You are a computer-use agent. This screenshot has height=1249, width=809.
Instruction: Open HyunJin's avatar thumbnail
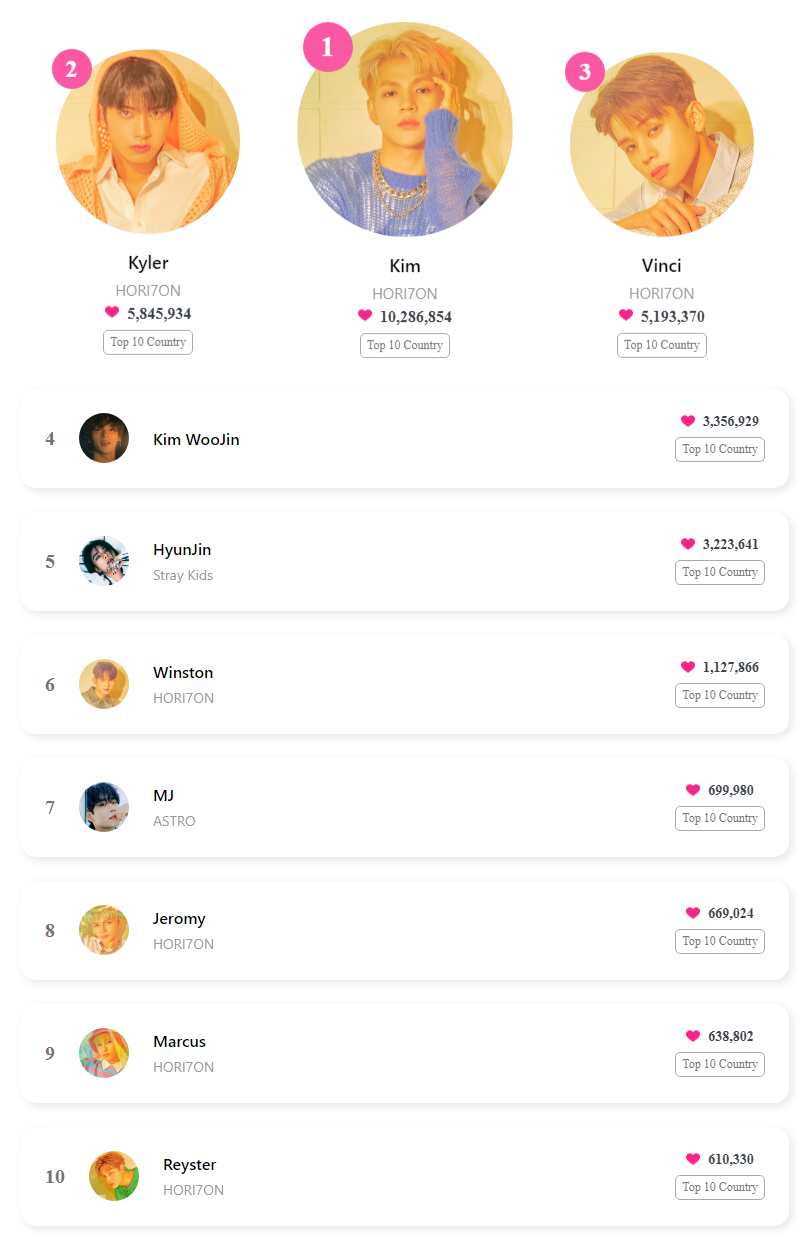(104, 561)
